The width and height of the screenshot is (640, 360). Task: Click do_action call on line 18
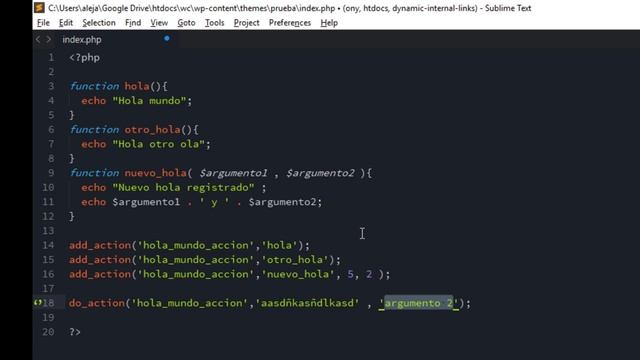pos(97,303)
